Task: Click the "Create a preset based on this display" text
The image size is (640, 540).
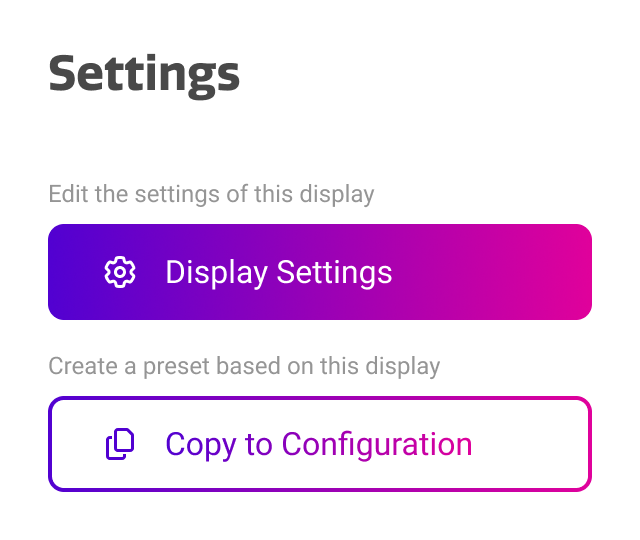Action: [244, 366]
